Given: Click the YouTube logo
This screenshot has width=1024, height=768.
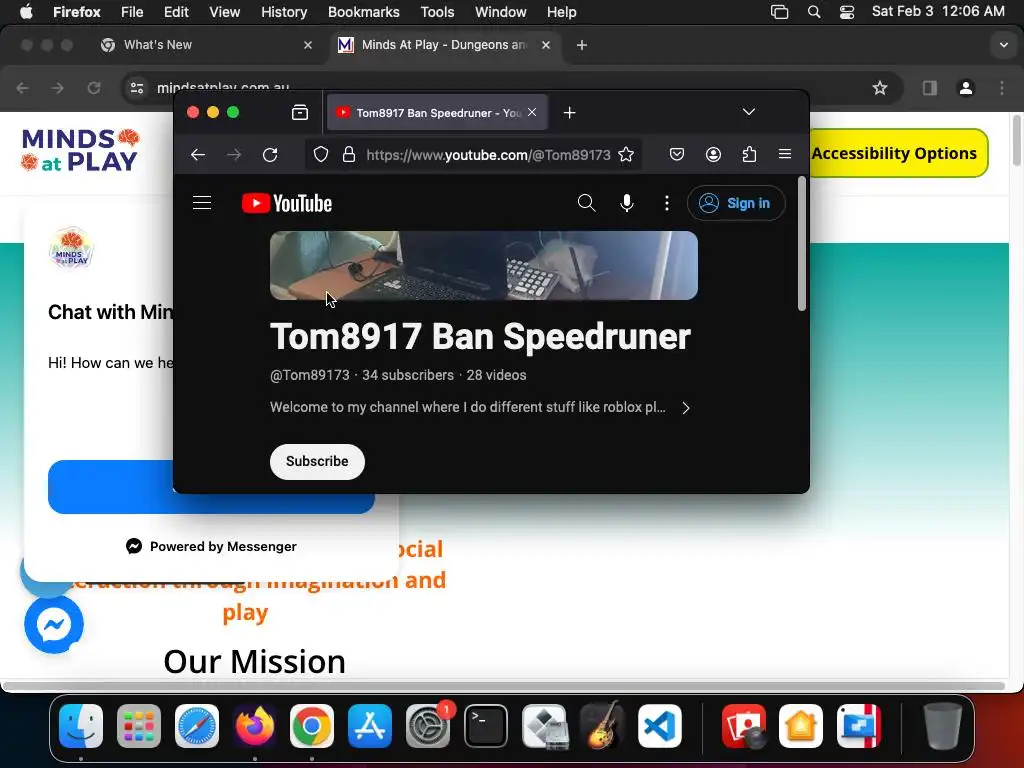Looking at the screenshot, I should [287, 203].
